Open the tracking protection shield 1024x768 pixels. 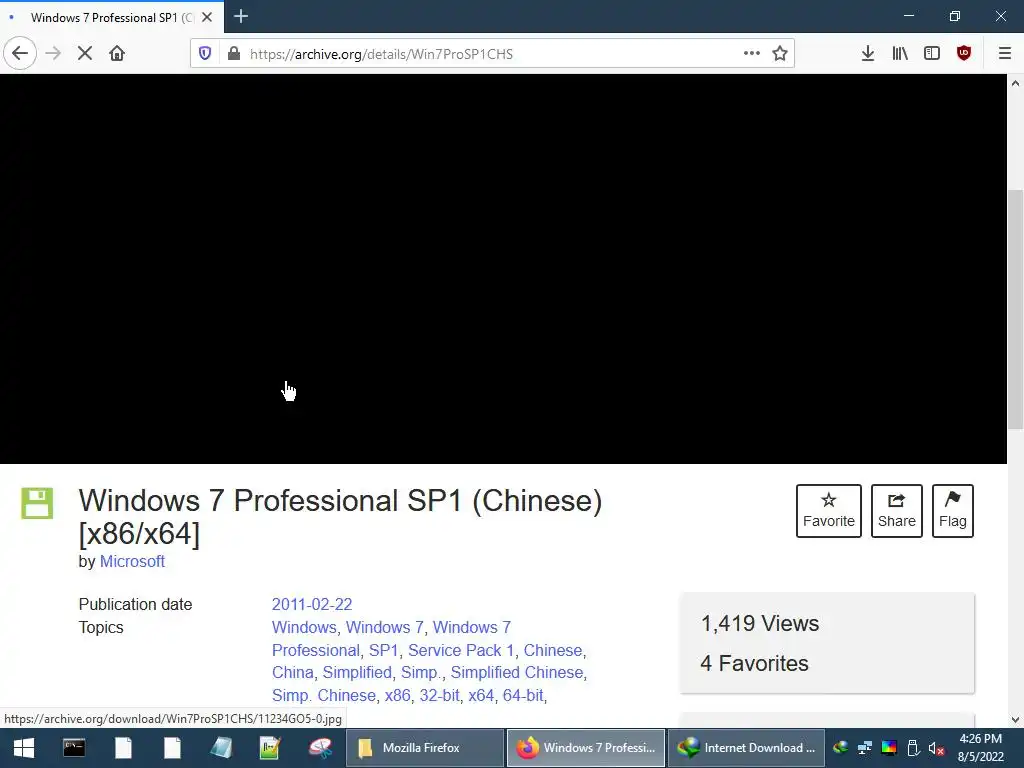coord(205,54)
